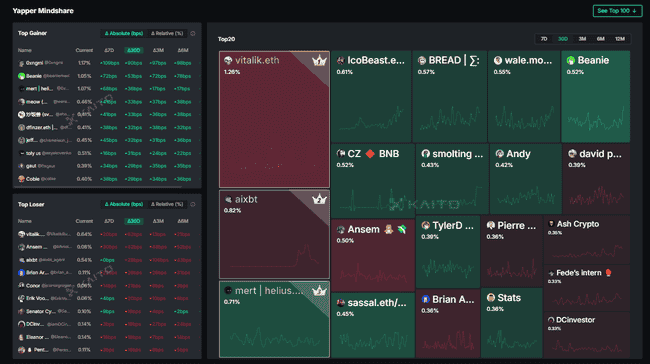Select the gaut row in Top Gainer

click(107, 166)
